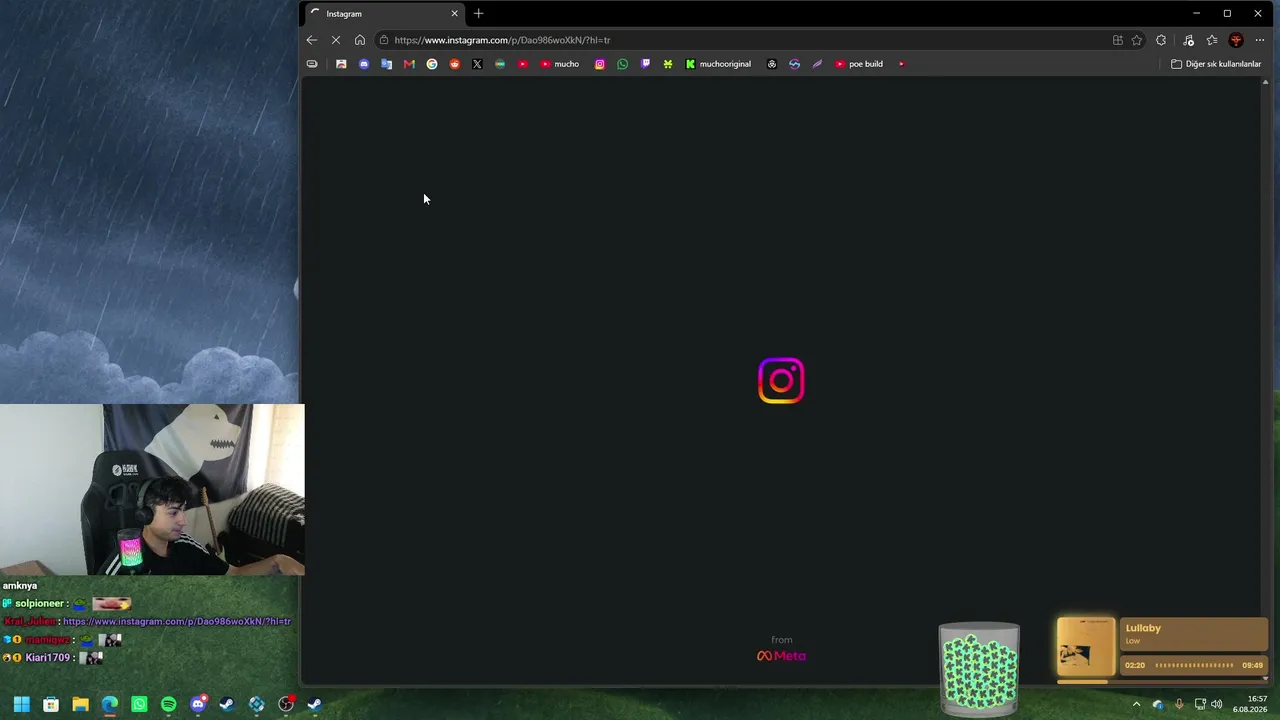Click the 'Kiari1709' chat username

click(47, 658)
